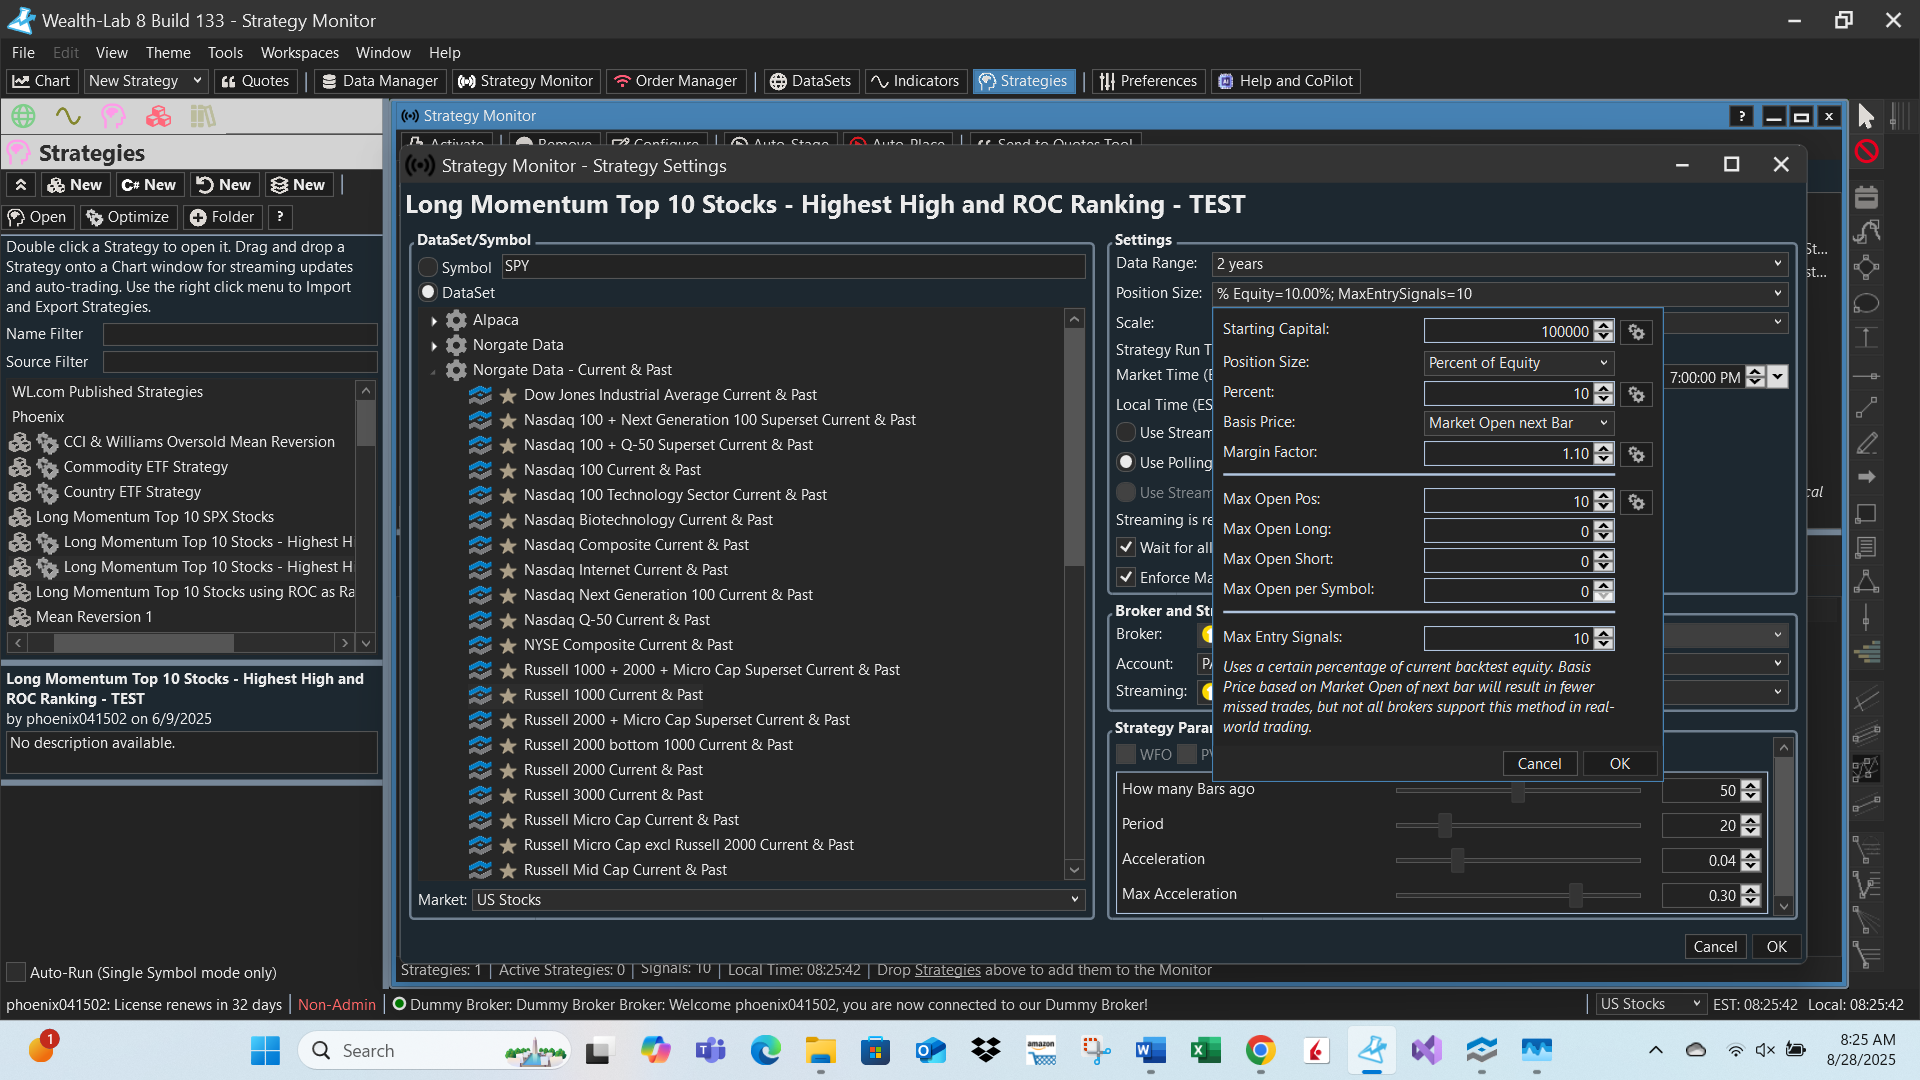Click the pink building blocks icon

click(158, 116)
